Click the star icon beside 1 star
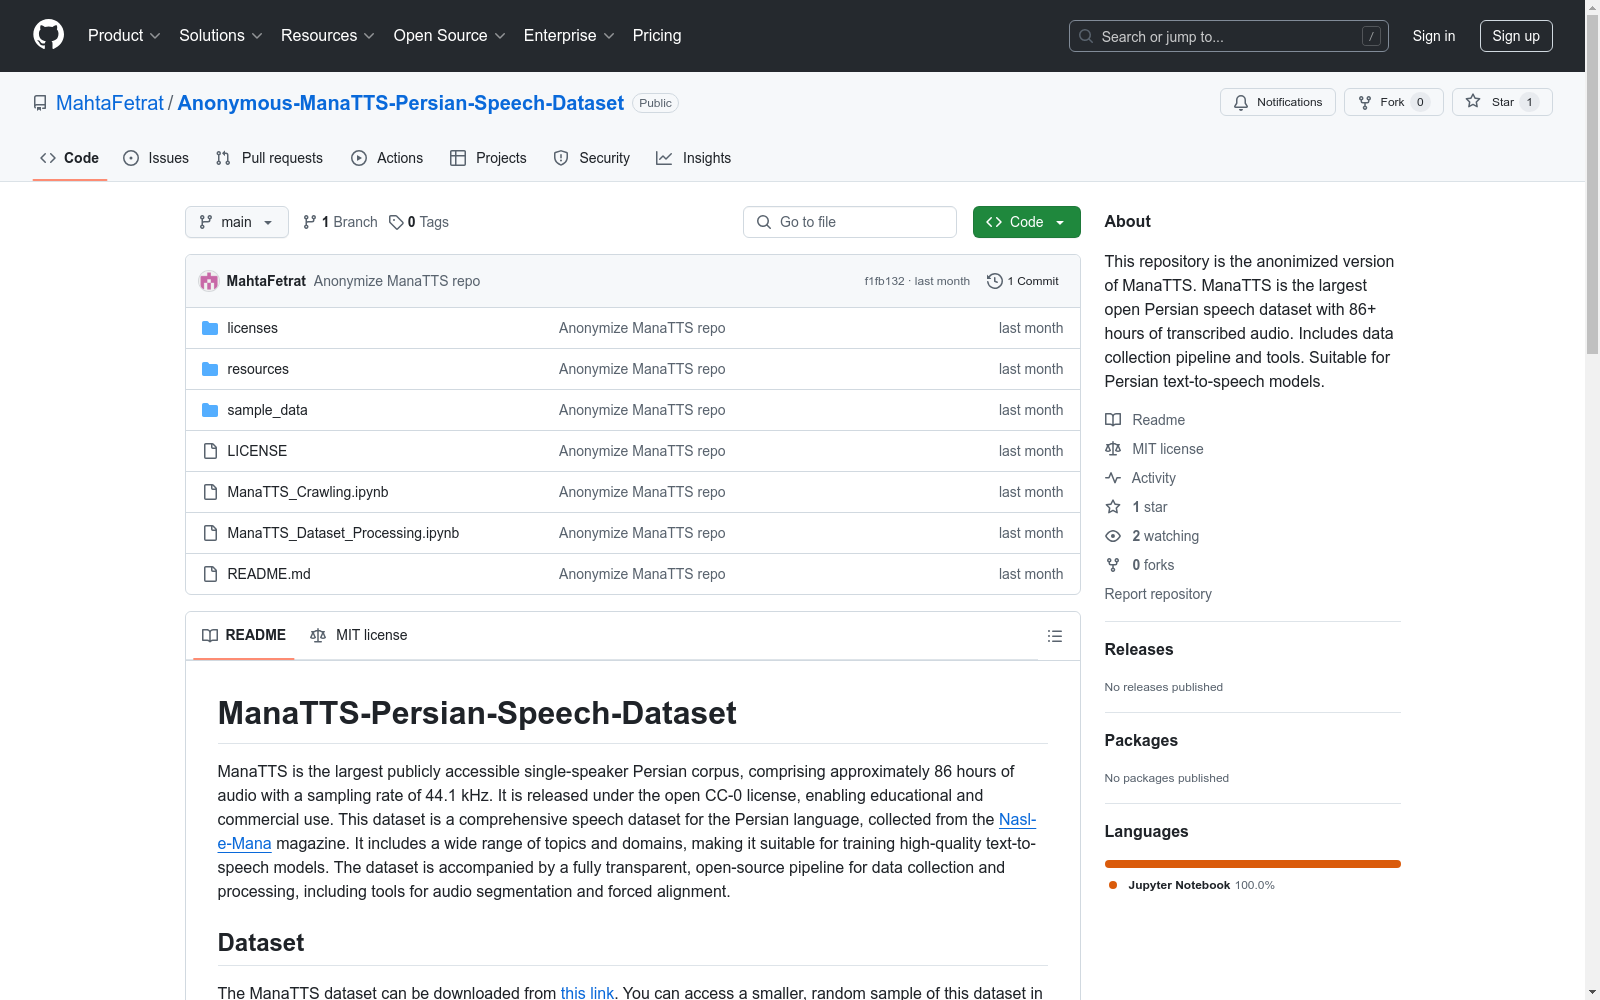 point(1113,507)
